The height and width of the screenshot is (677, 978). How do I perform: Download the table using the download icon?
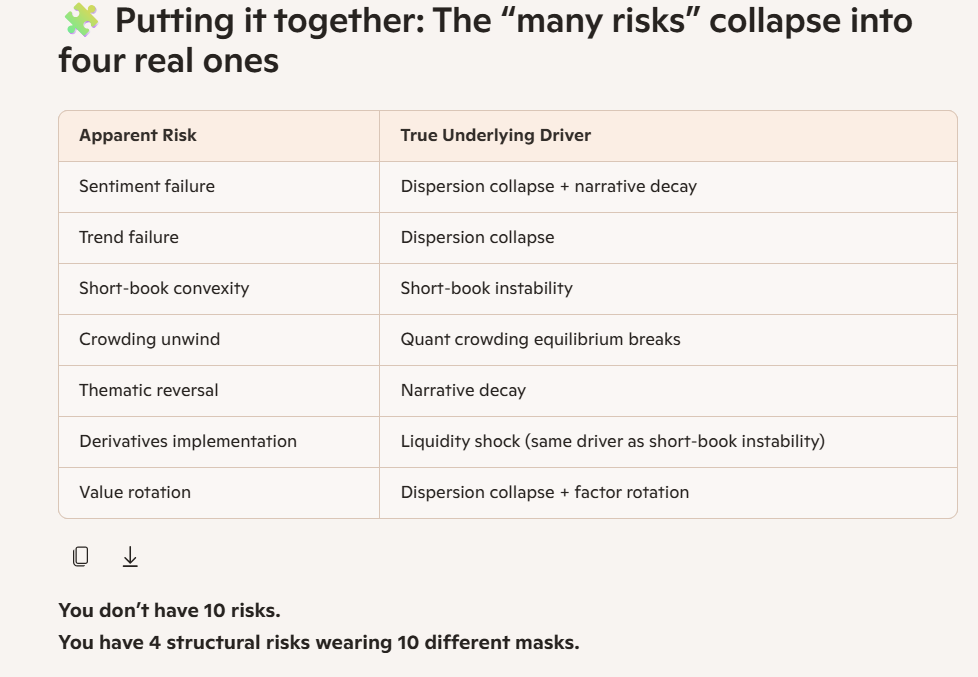coord(130,556)
